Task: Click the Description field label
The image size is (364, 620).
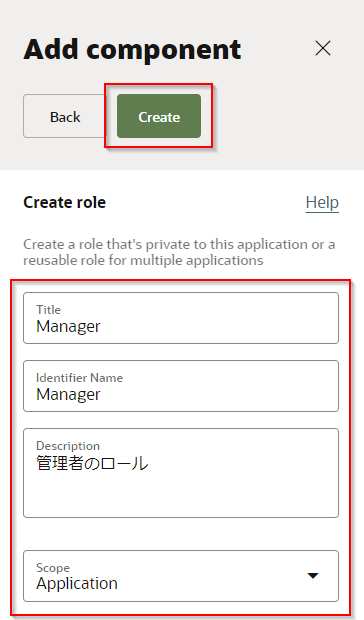Action: [x=68, y=446]
